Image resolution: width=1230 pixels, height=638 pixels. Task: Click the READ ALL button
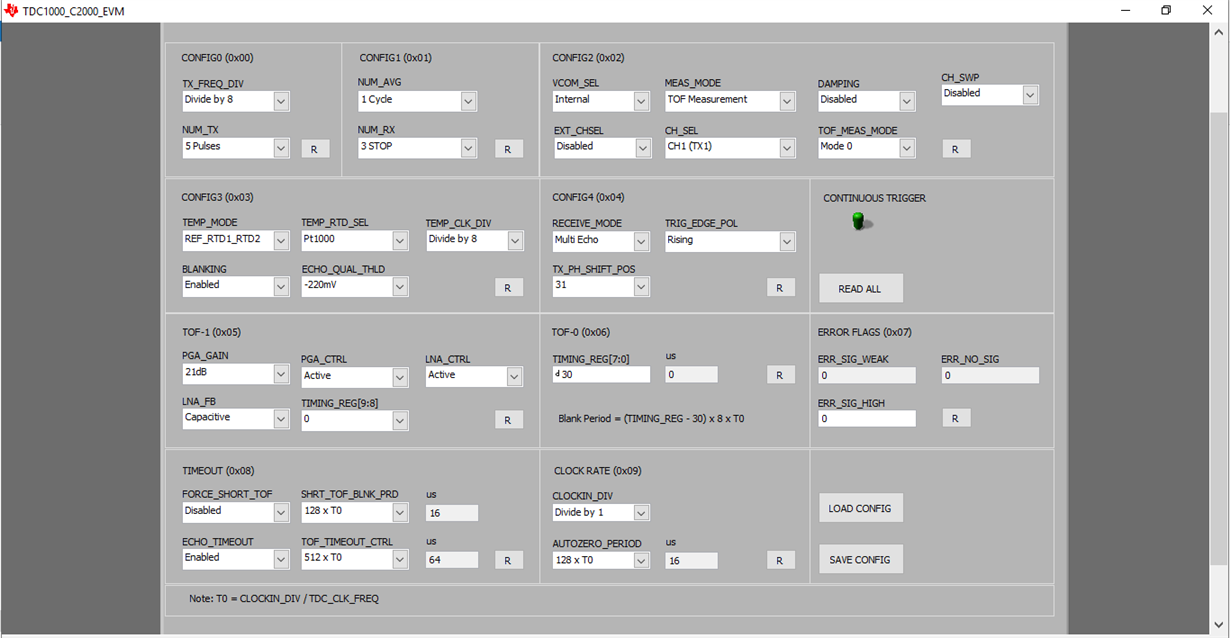point(860,288)
